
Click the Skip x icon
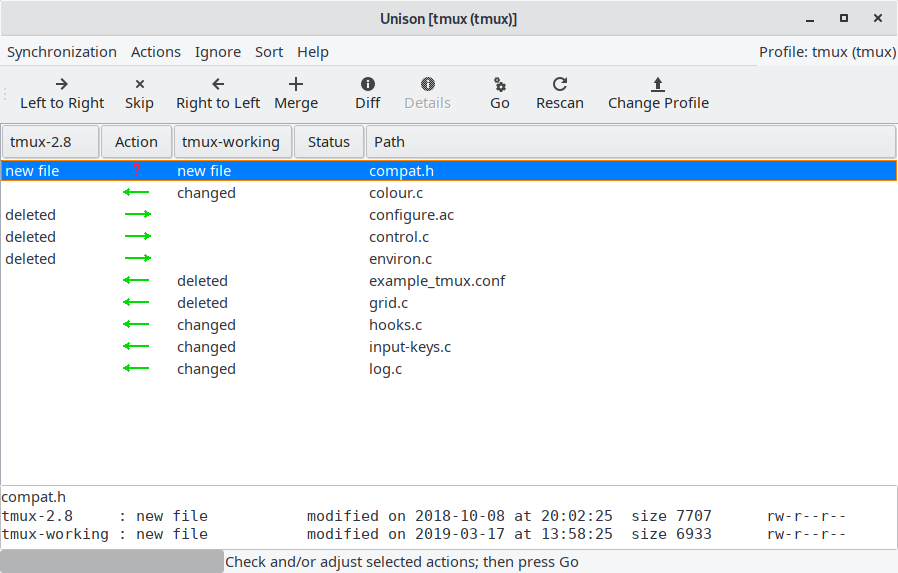(139, 84)
